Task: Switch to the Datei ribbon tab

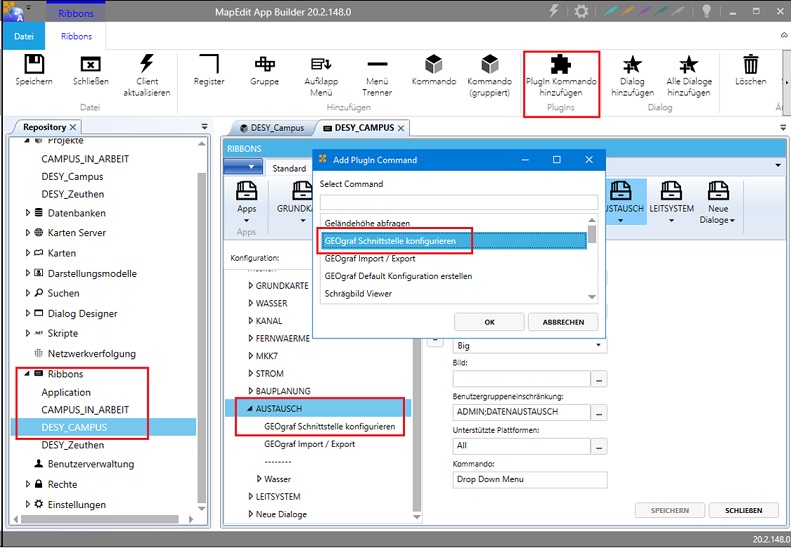Action: coord(23,36)
